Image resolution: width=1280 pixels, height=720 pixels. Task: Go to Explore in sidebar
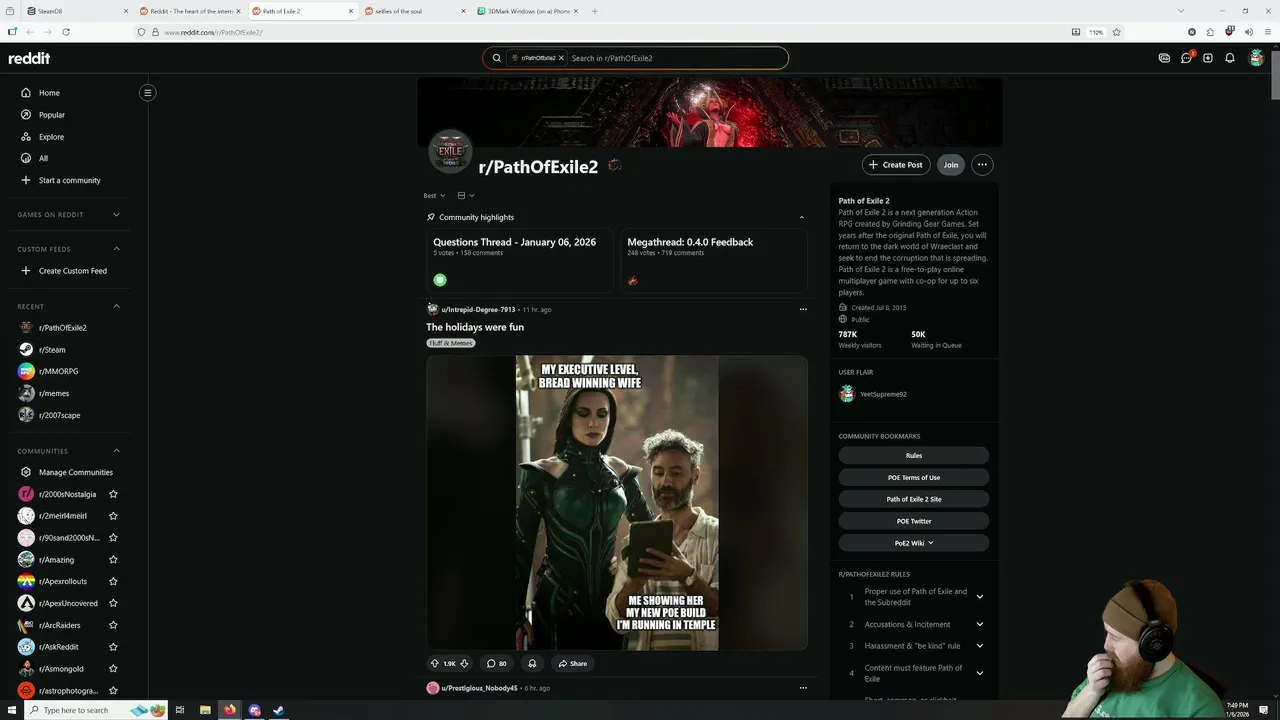pos(51,137)
